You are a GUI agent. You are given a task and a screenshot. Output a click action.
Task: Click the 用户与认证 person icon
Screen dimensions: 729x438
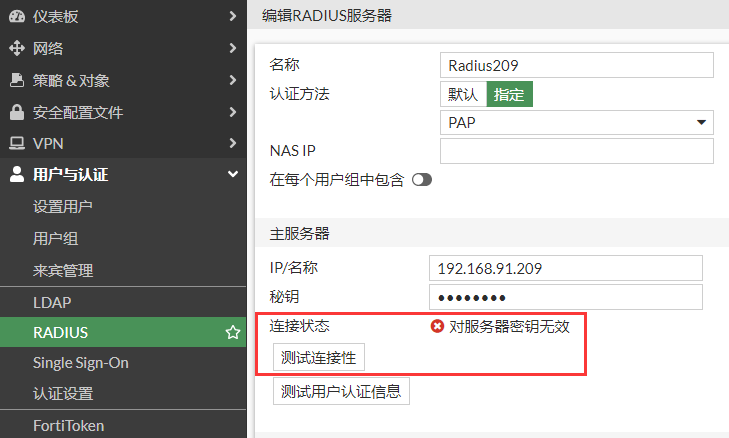(x=17, y=175)
